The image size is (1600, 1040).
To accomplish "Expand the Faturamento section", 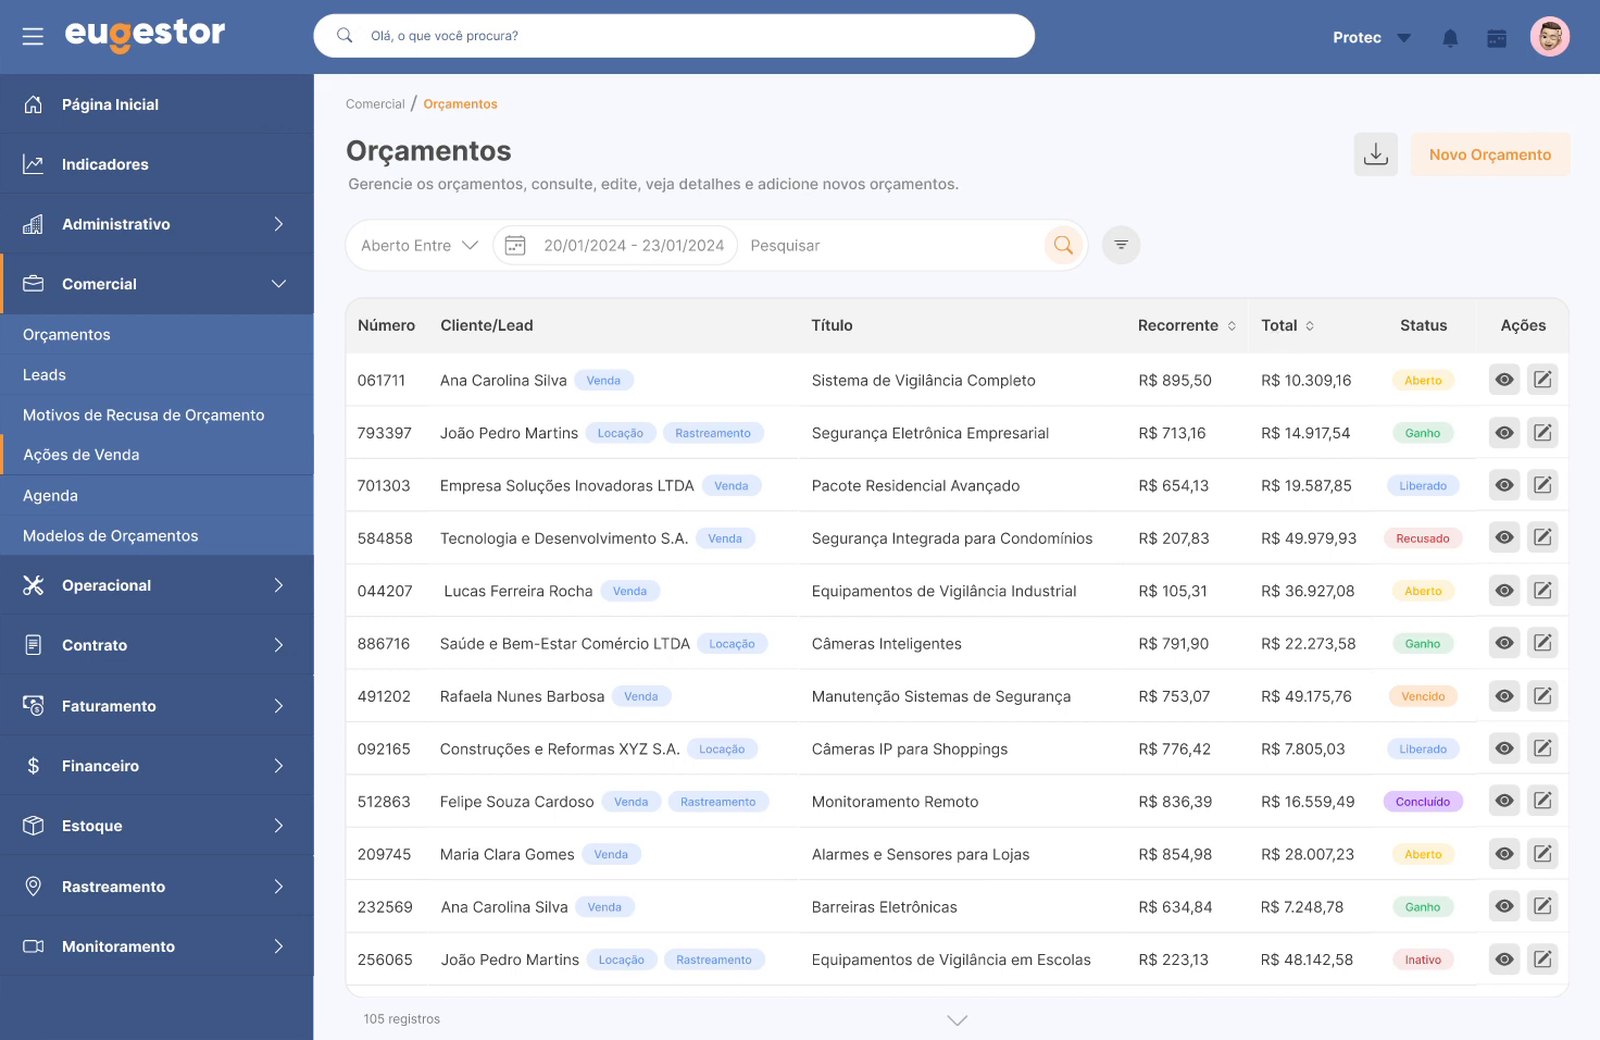I will point(157,706).
